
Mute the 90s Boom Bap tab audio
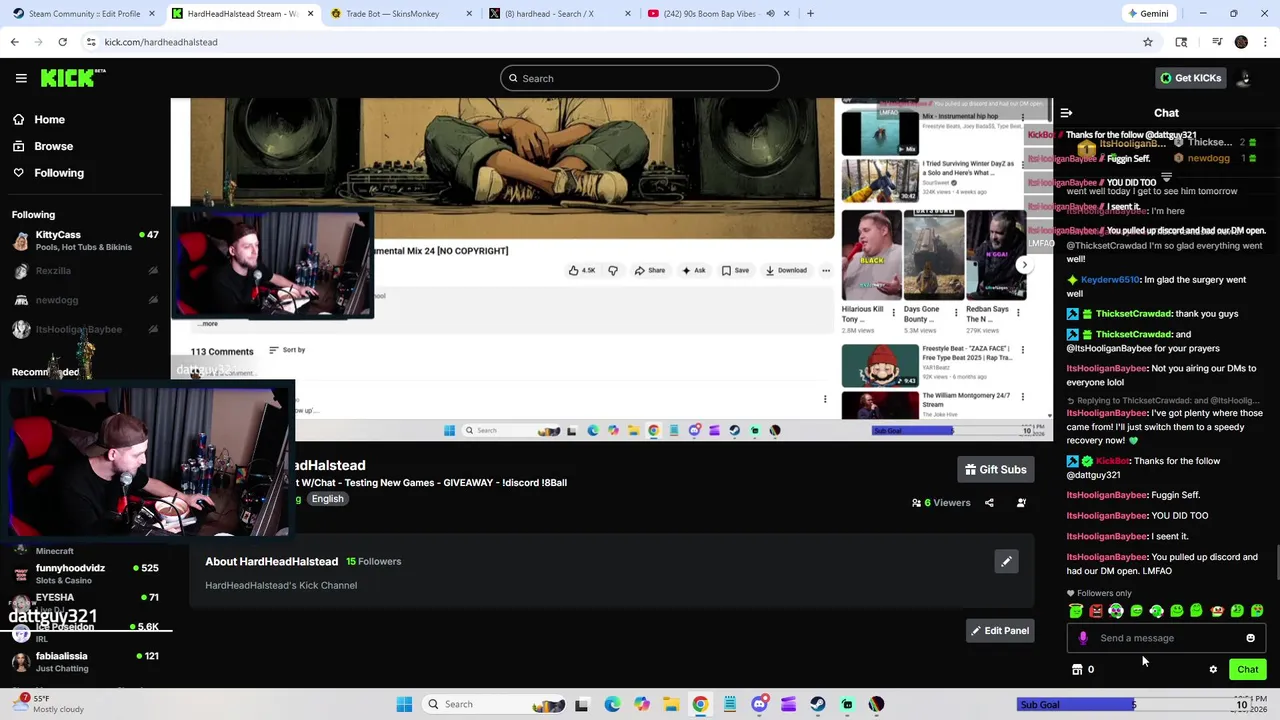770,14
